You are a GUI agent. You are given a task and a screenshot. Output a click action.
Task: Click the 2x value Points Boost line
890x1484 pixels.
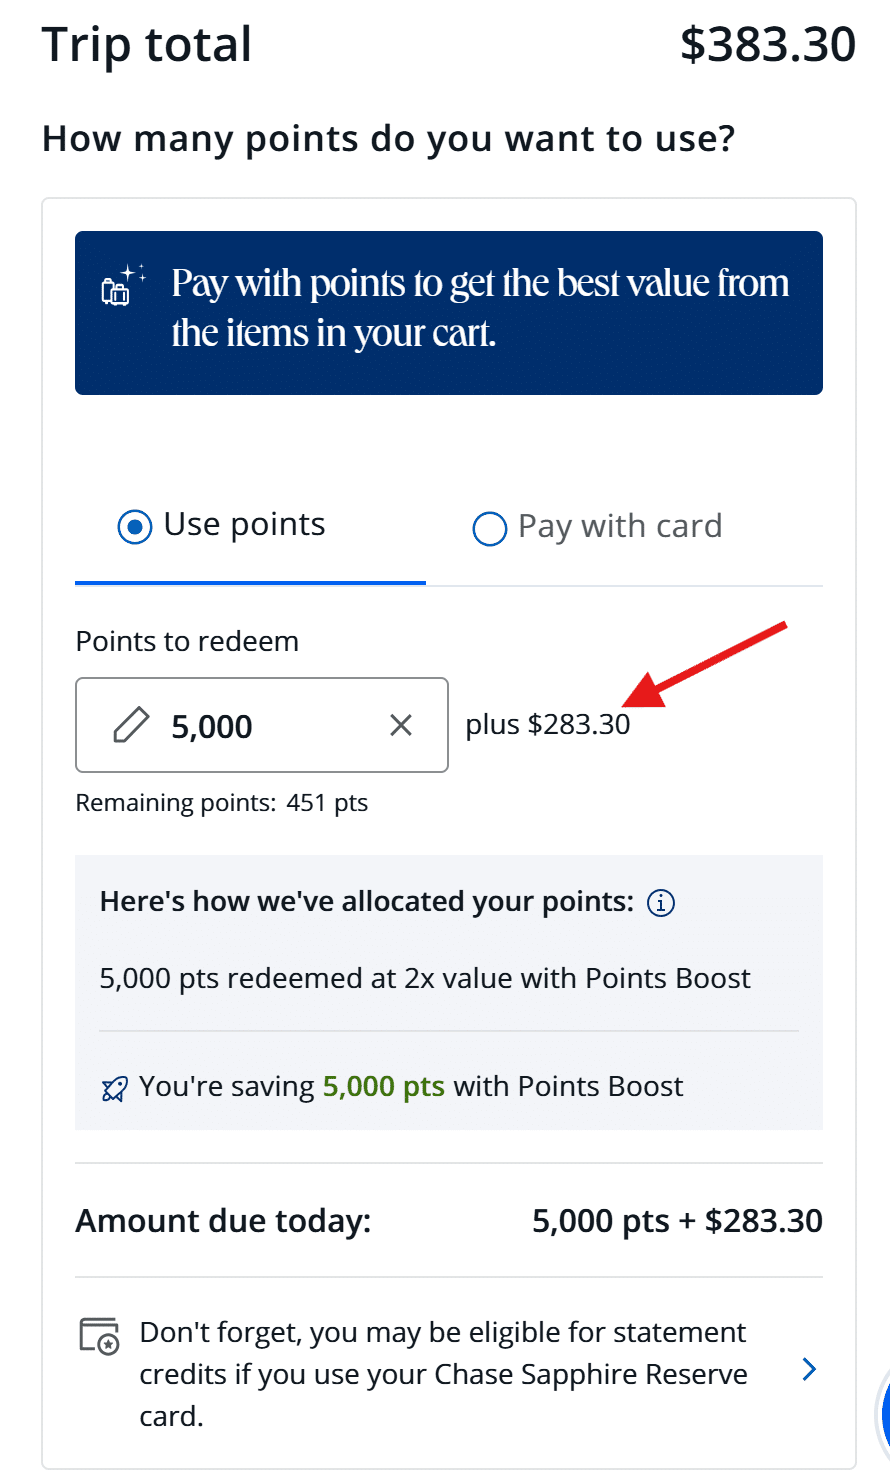(425, 979)
